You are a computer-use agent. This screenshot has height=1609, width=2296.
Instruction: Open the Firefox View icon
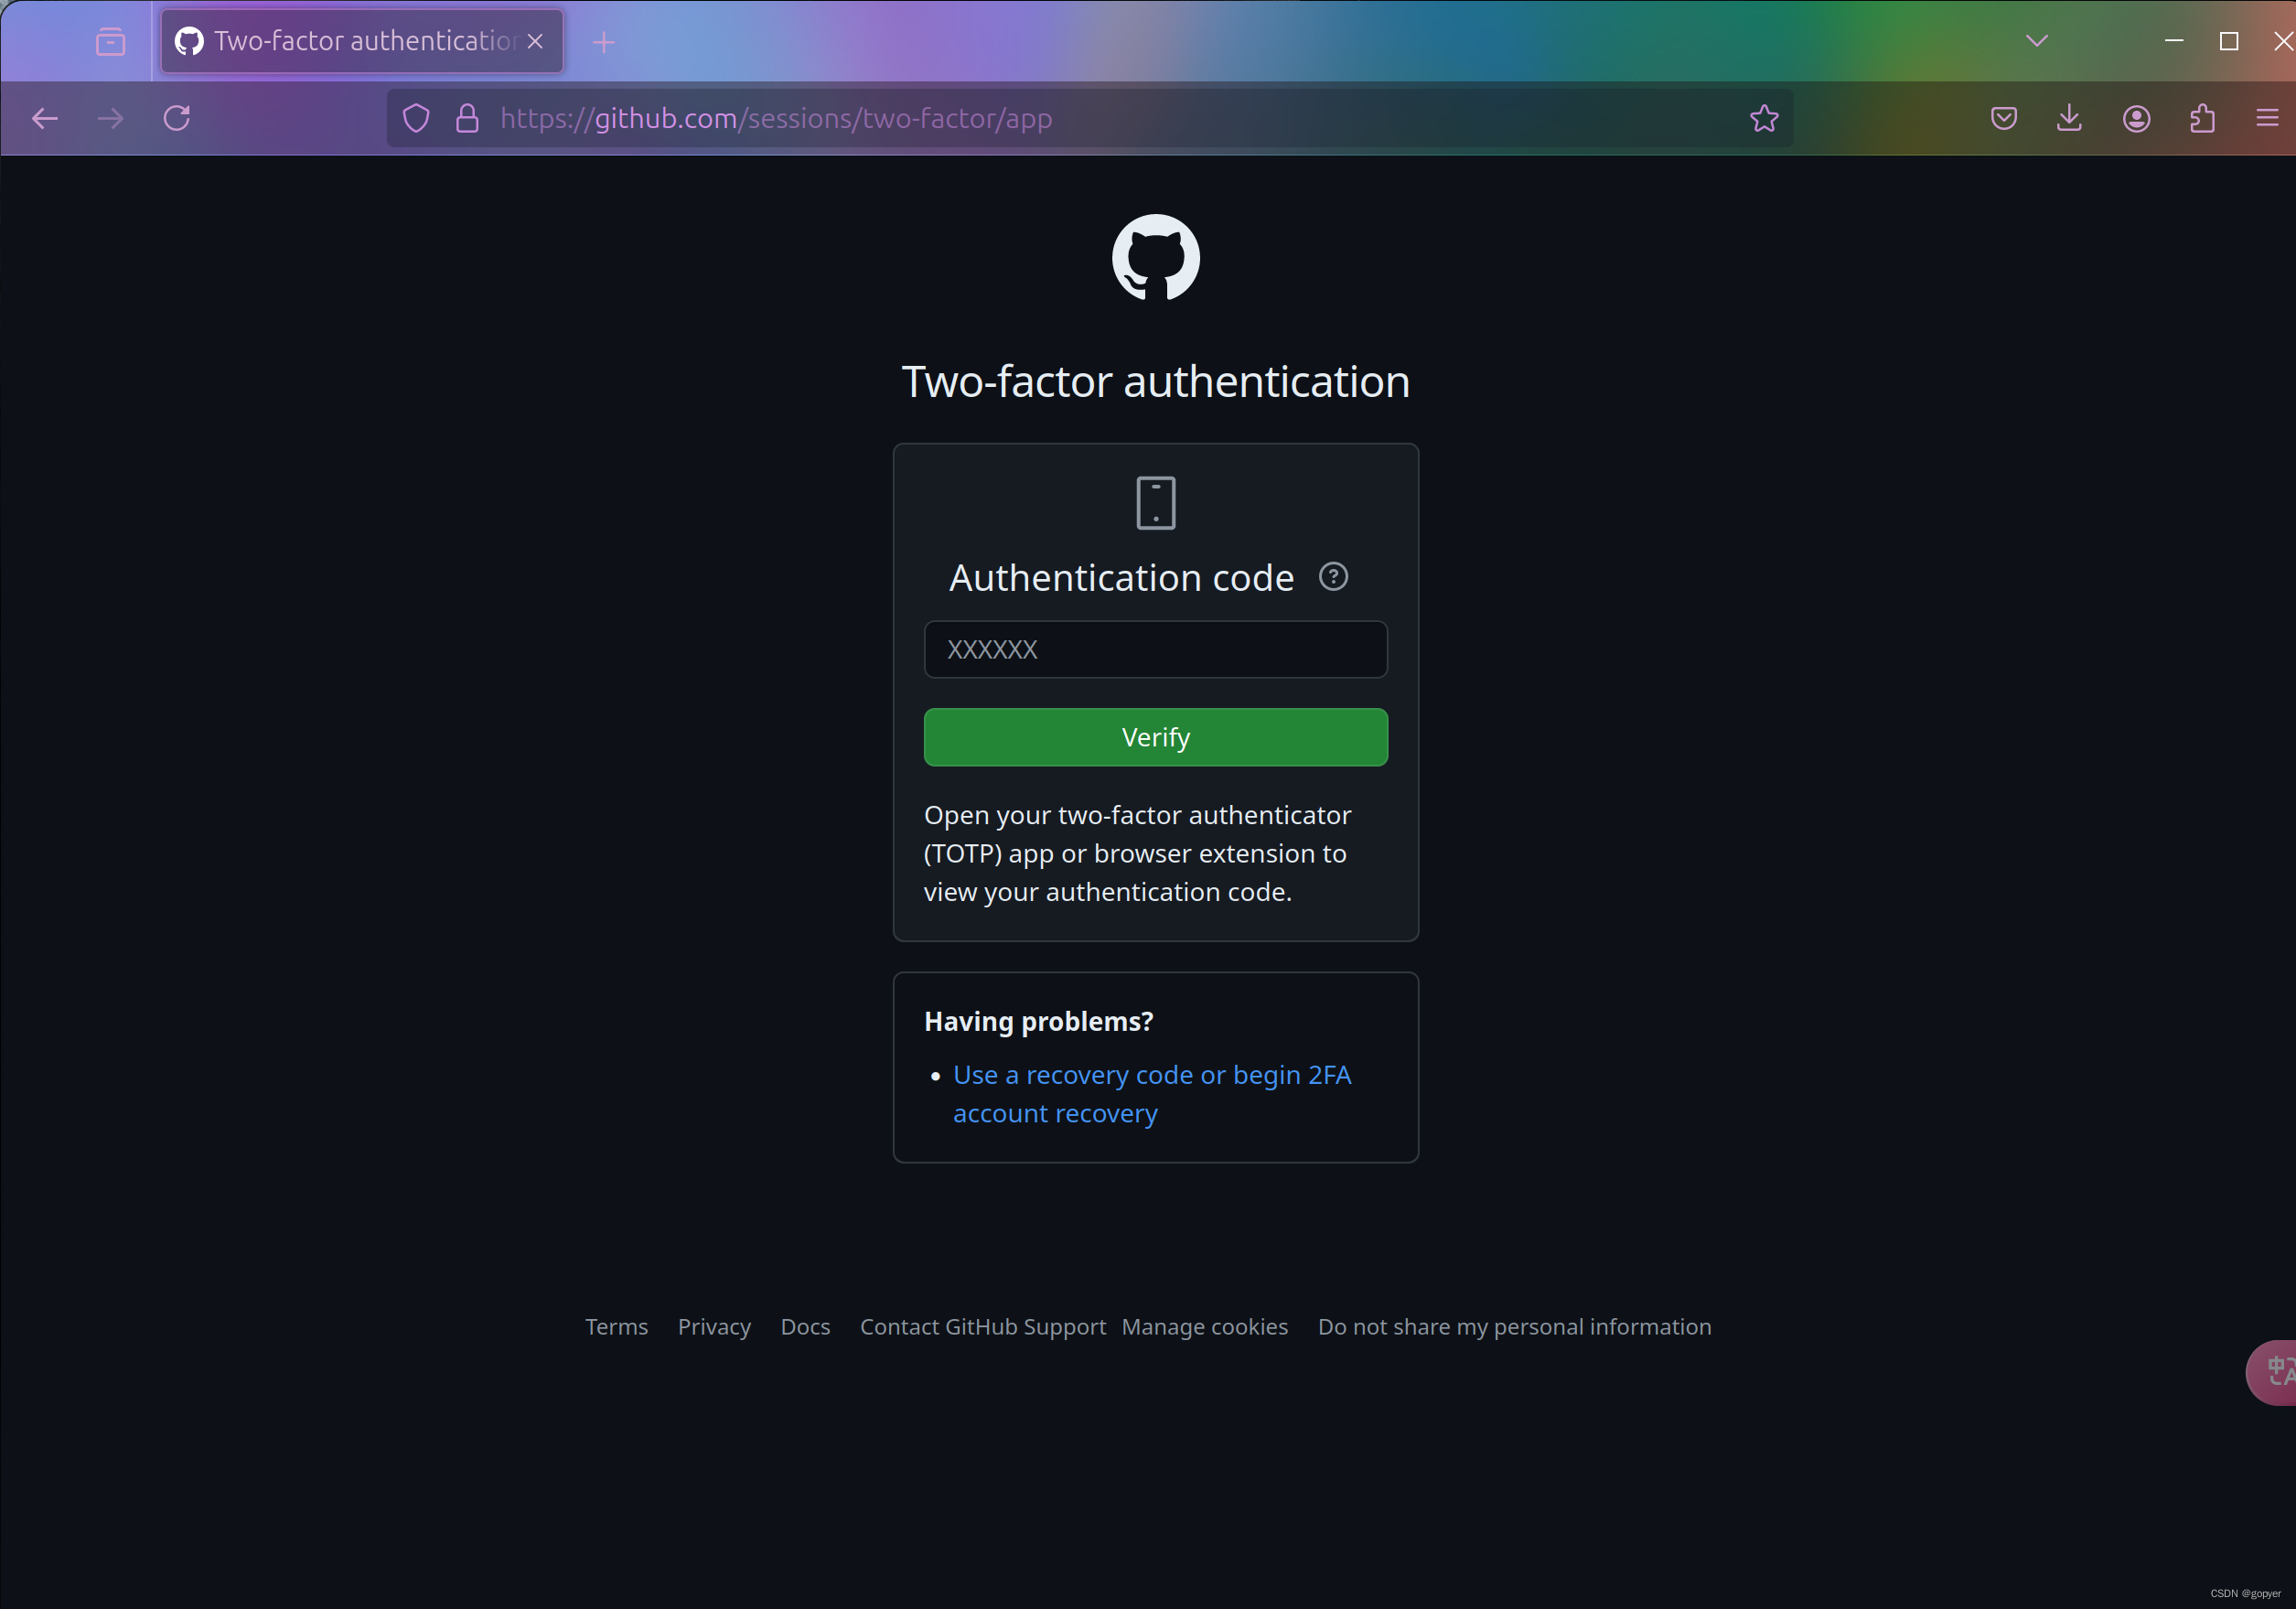click(x=110, y=41)
